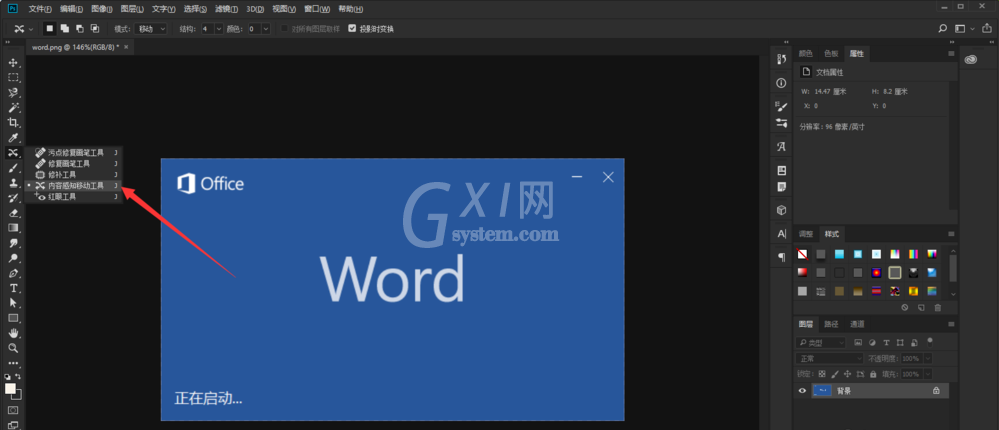Viewport: 999px width, 430px height.
Task: Select the Move tool
Action: pyautogui.click(x=13, y=62)
